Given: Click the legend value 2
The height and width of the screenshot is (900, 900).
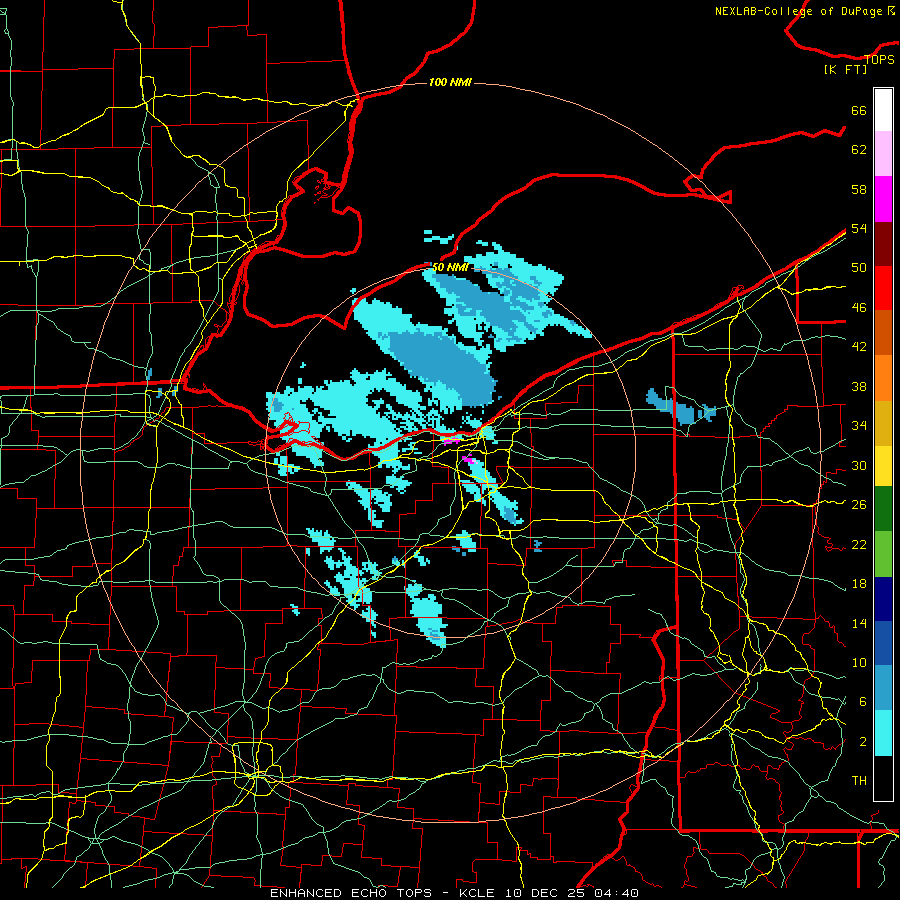Looking at the screenshot, I should [863, 741].
